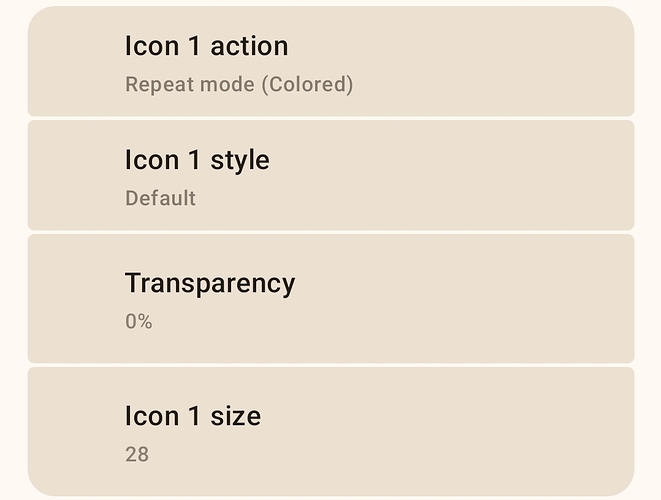Select the Icon 1 action title
Viewport: 661px width, 500px height.
206,46
